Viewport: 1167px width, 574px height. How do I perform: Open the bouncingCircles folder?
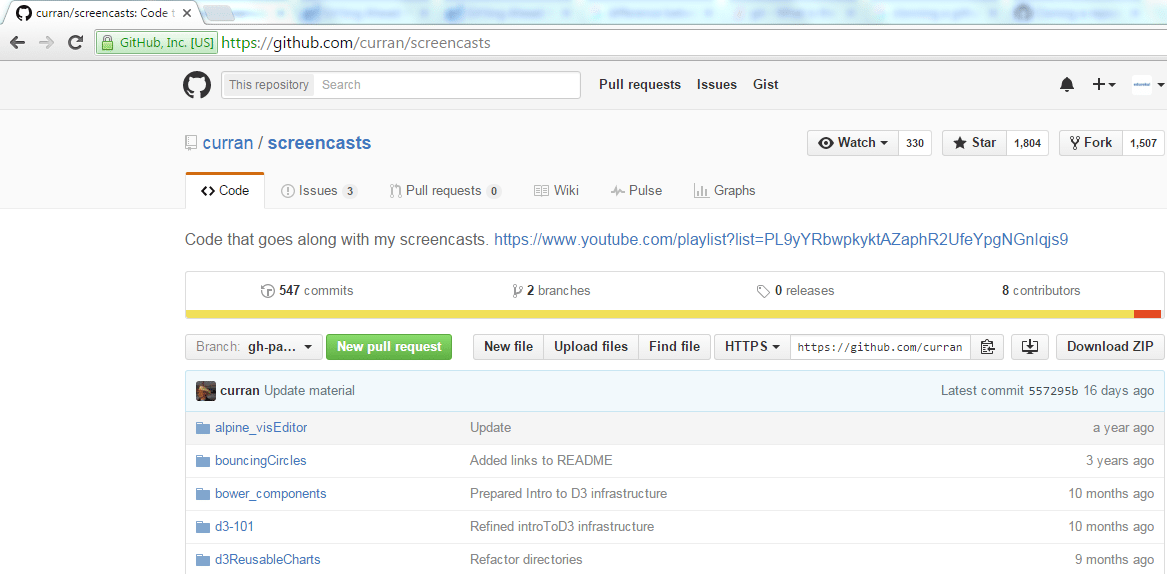260,461
